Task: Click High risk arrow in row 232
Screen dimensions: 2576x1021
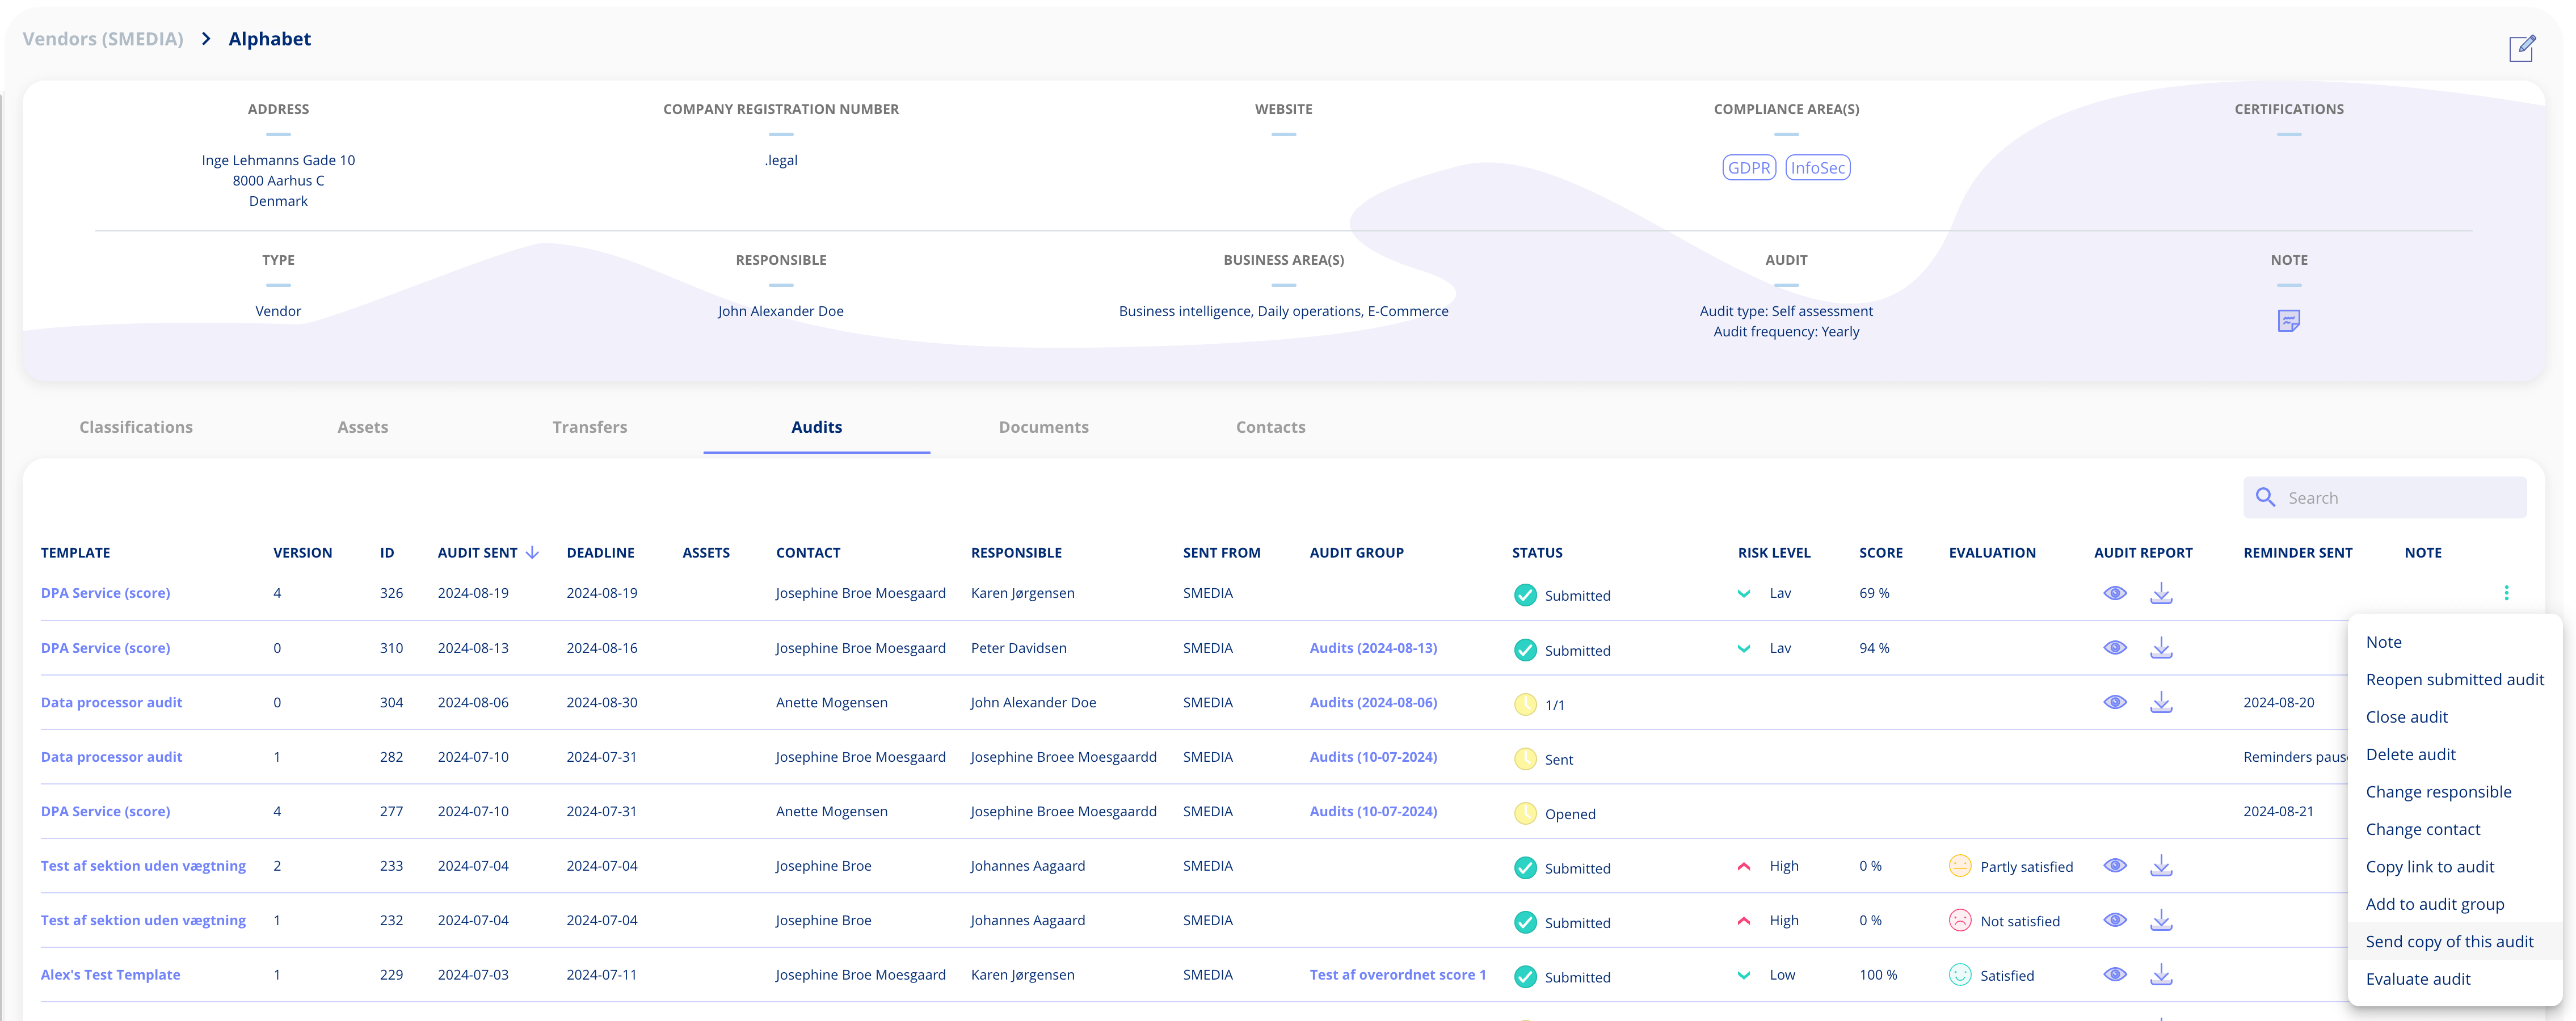Action: [x=1744, y=920]
